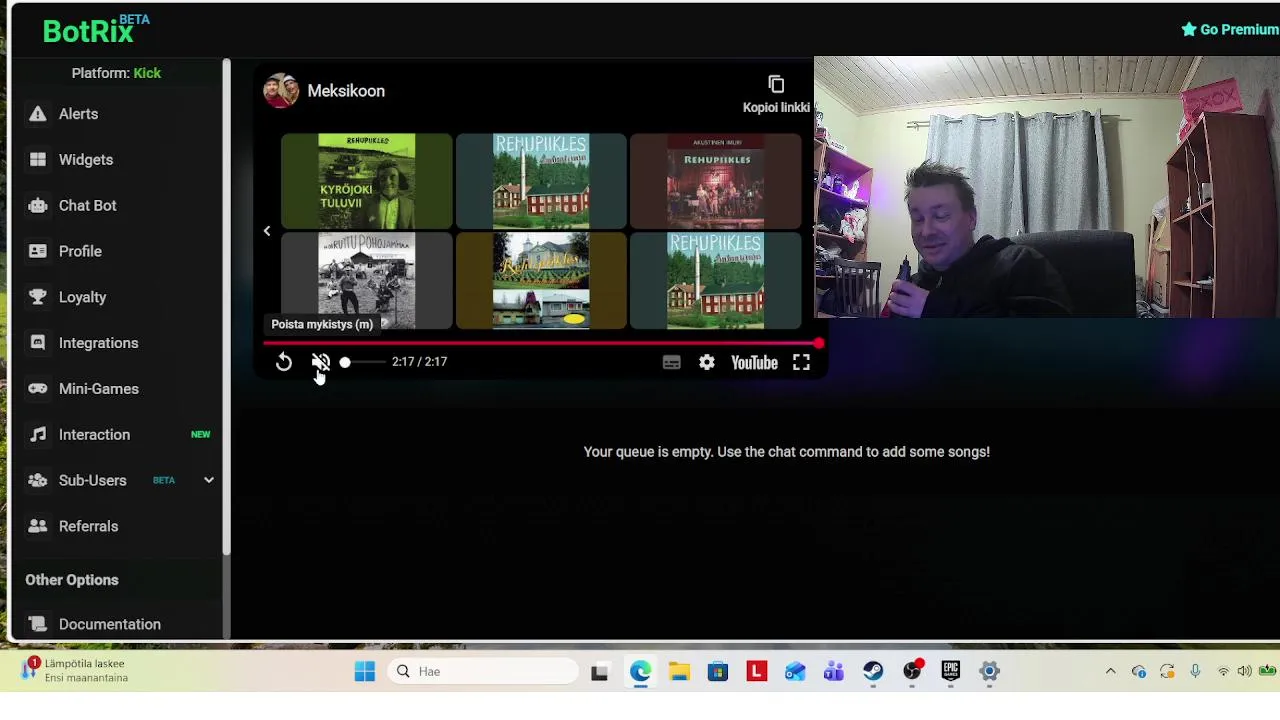The width and height of the screenshot is (1280, 720).
Task: Click the Wi-Fi tray icon
Action: click(1223, 672)
